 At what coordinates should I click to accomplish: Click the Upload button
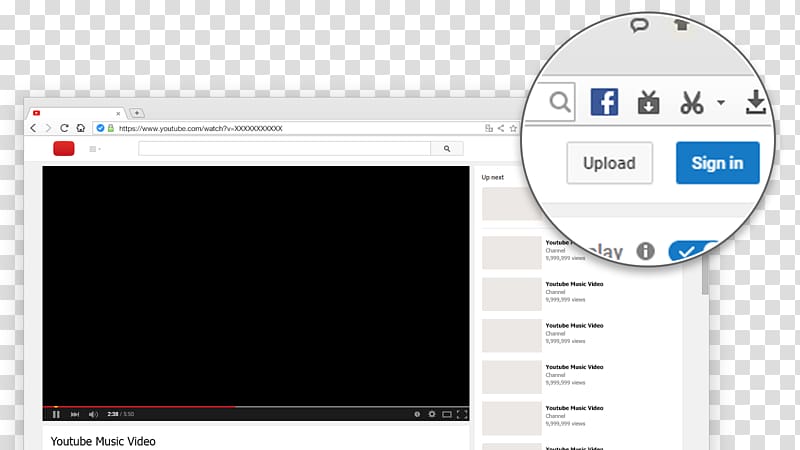tap(610, 163)
